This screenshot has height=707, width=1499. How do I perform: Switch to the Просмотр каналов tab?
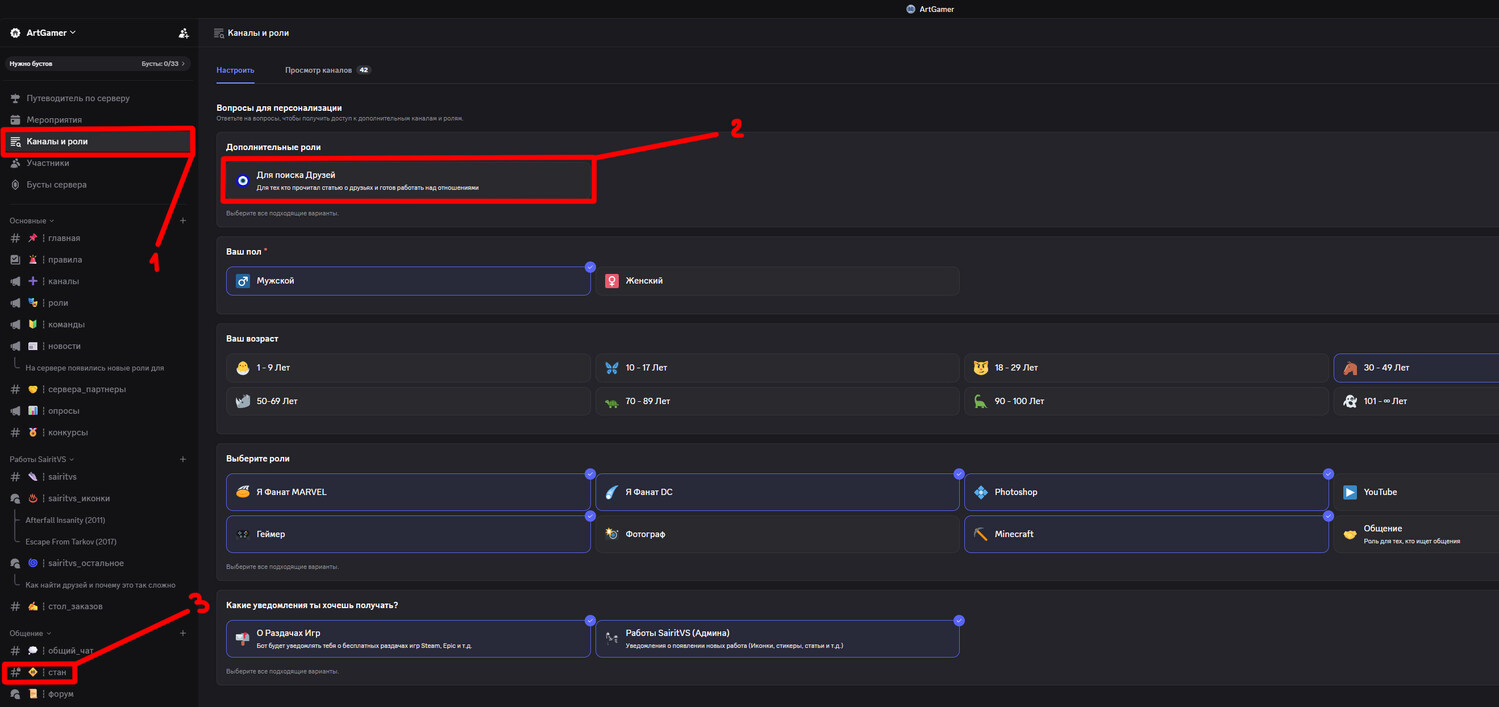[x=327, y=70]
